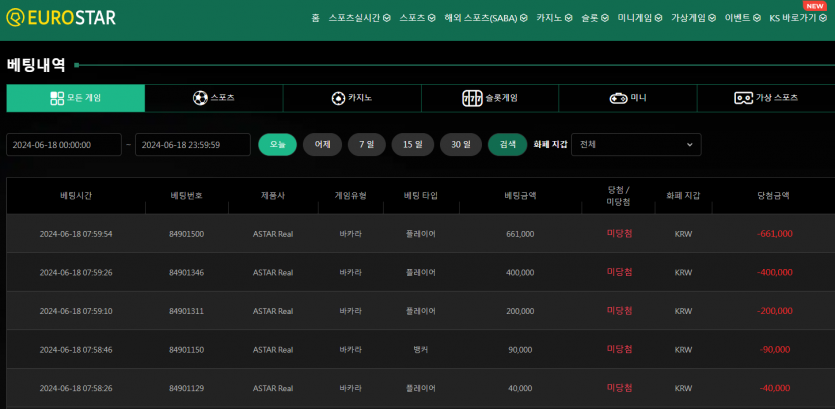Expand the 이벤트 menu
Image resolution: width=835 pixels, height=409 pixels.
(x=742, y=18)
